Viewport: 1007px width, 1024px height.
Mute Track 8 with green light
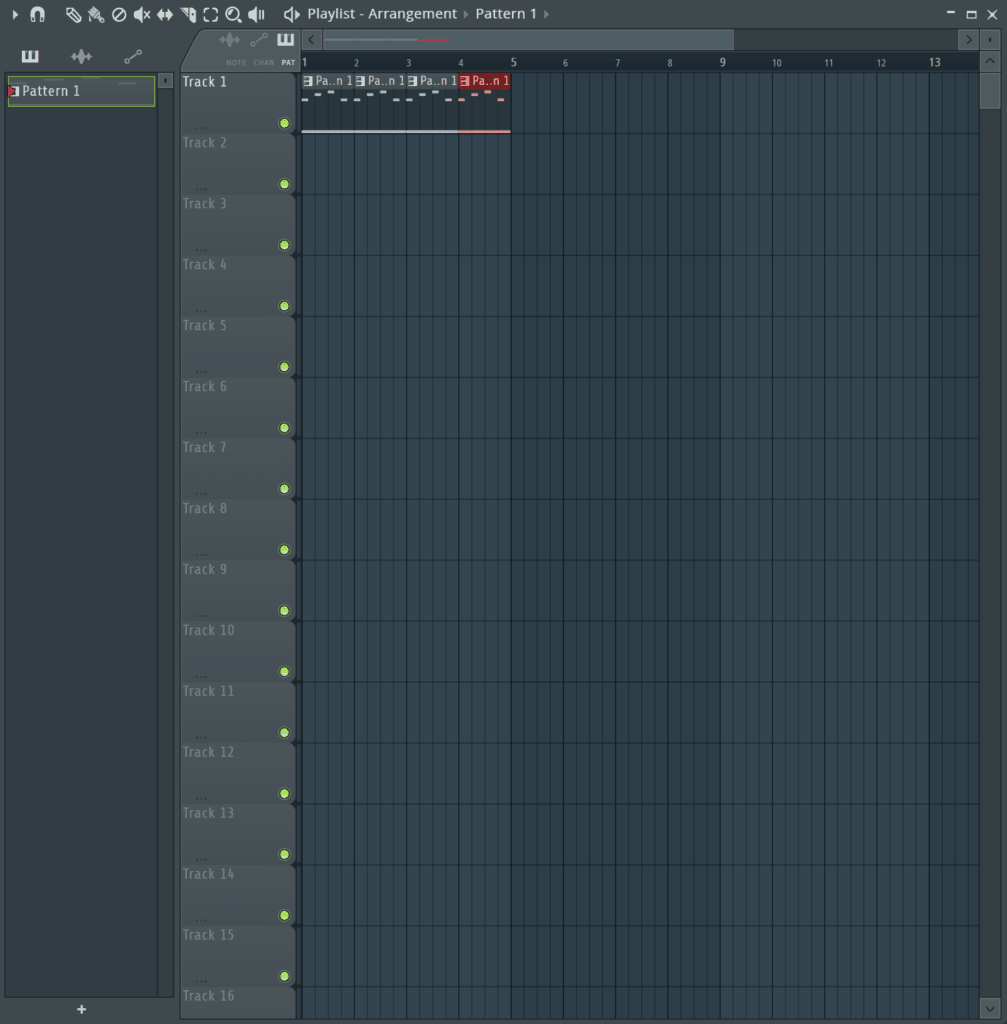(x=284, y=550)
